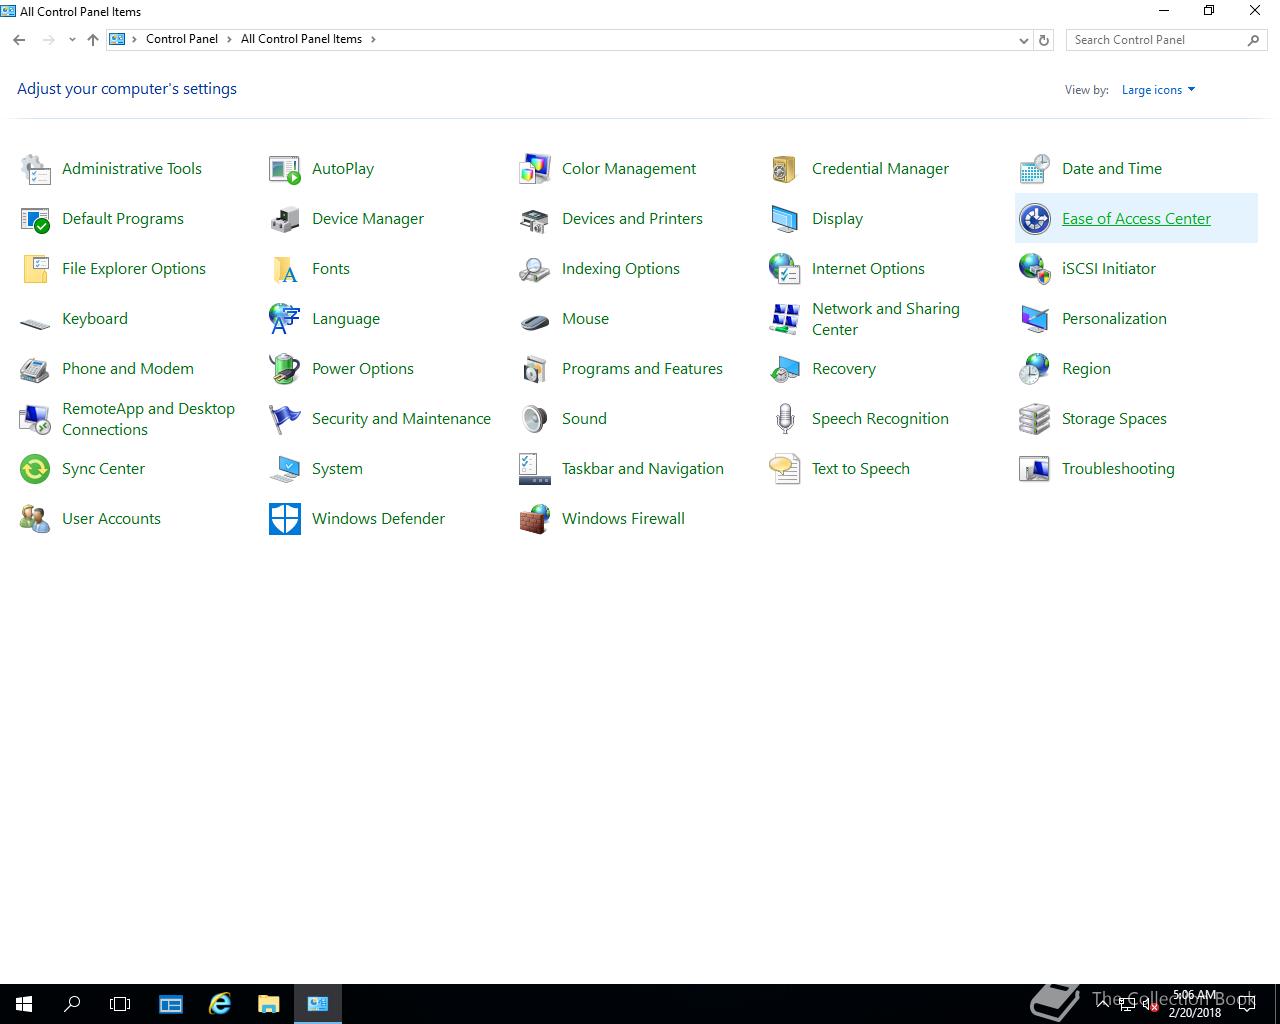Click the Mouse icon
Screen dimensions: 1280x1024
click(535, 321)
